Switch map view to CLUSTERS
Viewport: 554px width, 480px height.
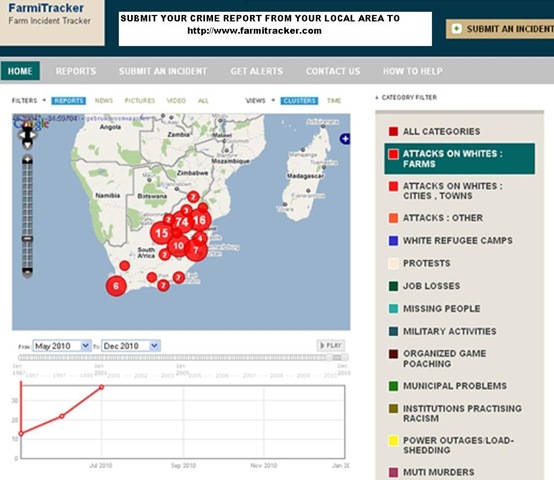299,101
